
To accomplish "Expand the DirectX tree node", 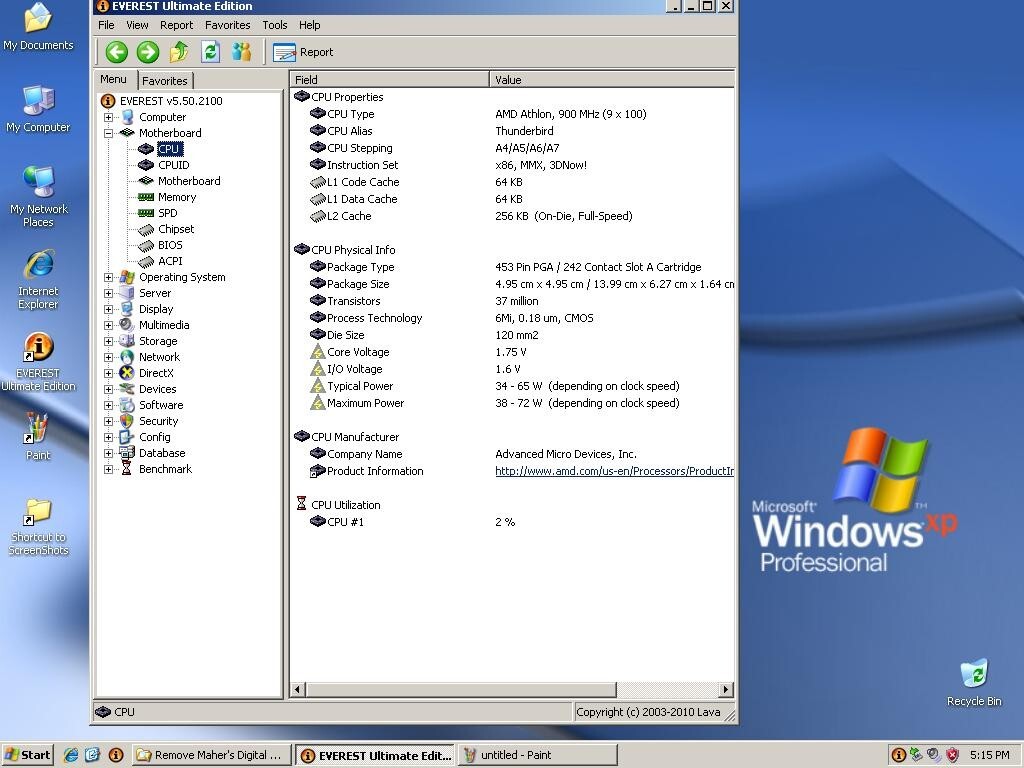I will click(108, 374).
